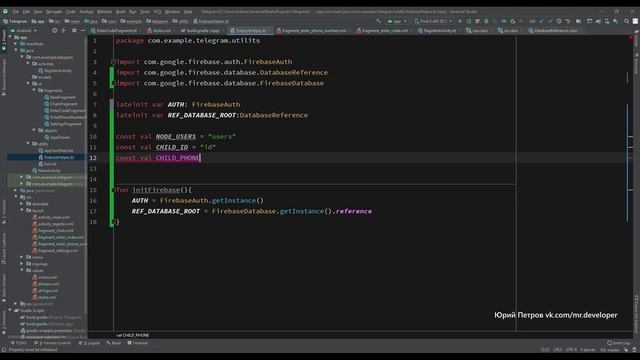Screen dimensions: 640x360
Task: Open Search Everywhere magnifier icon
Action: coord(626,21)
